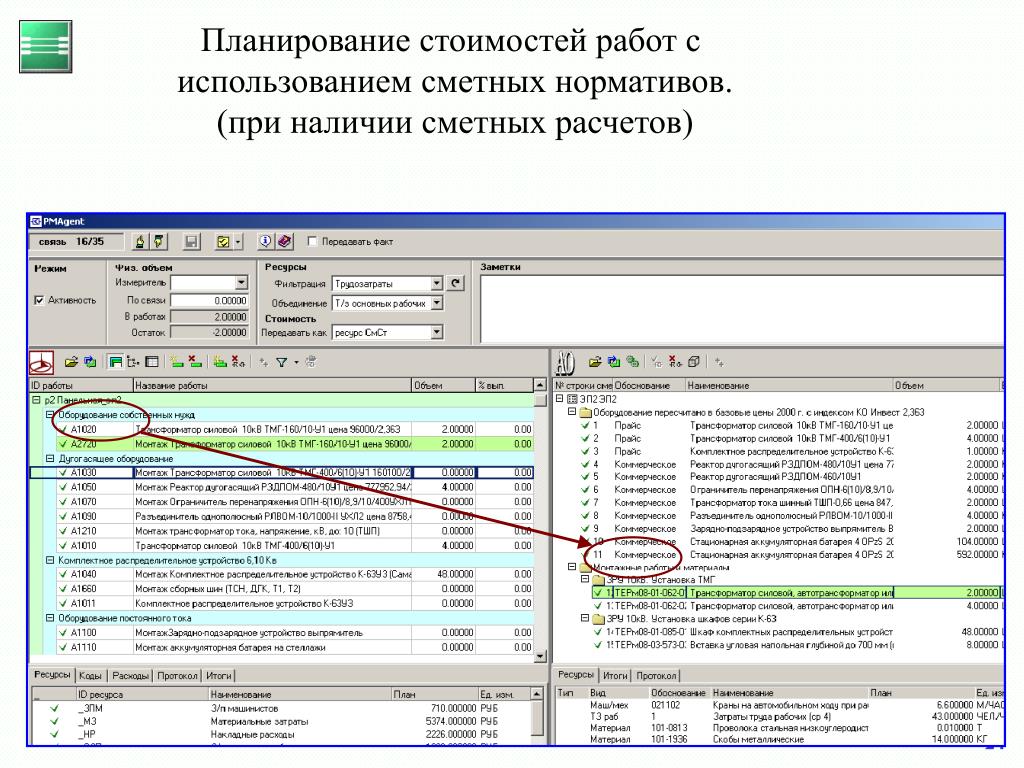
Task: Collapse the ЗРУ 10кВ. Установка шкафов серии К-63 node
Action: 585,618
